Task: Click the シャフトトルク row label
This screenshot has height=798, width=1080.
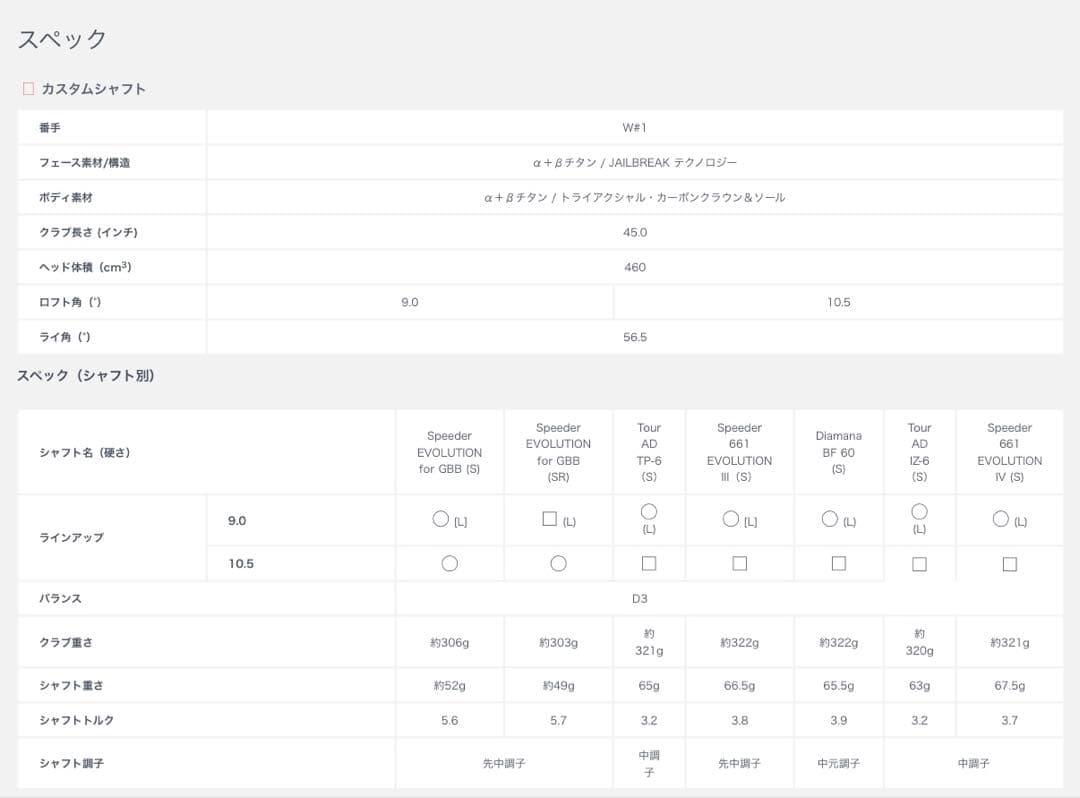Action: (76, 720)
